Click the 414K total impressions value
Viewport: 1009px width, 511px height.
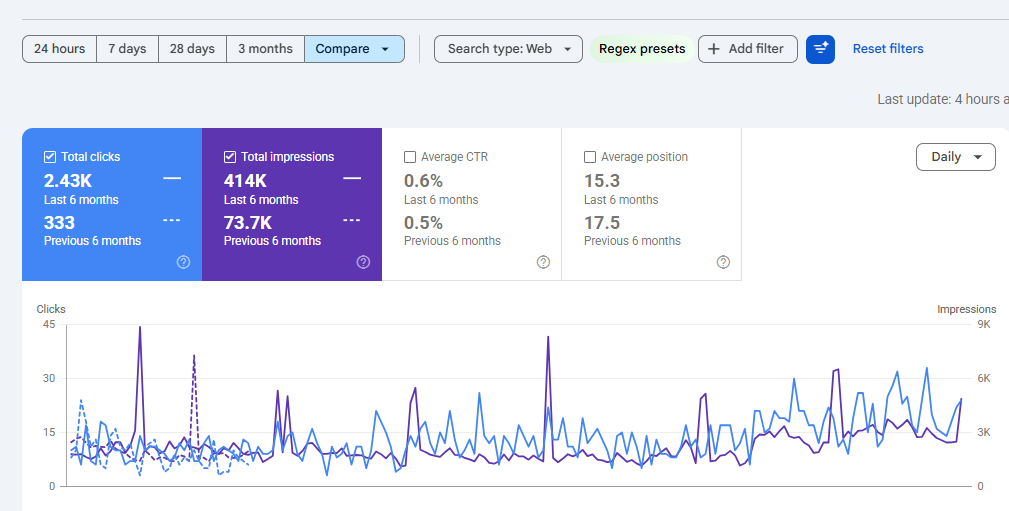(245, 181)
